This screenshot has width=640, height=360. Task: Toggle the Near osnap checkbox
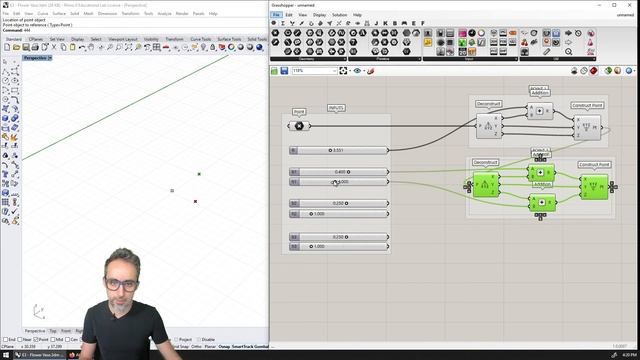[20, 340]
